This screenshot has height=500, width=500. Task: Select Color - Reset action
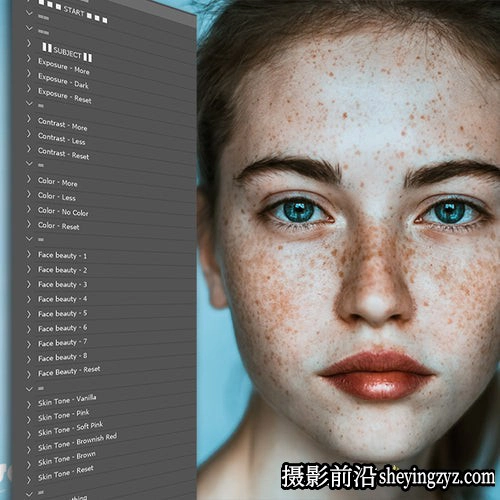59,226
